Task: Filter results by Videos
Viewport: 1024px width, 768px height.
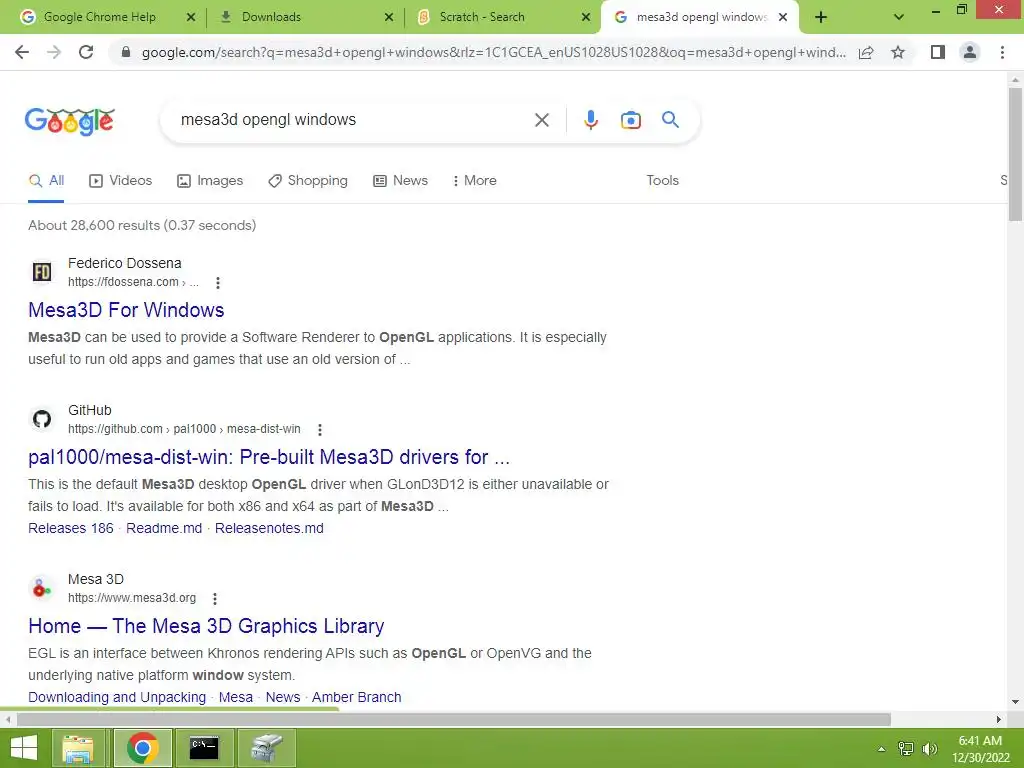Action: [x=120, y=181]
